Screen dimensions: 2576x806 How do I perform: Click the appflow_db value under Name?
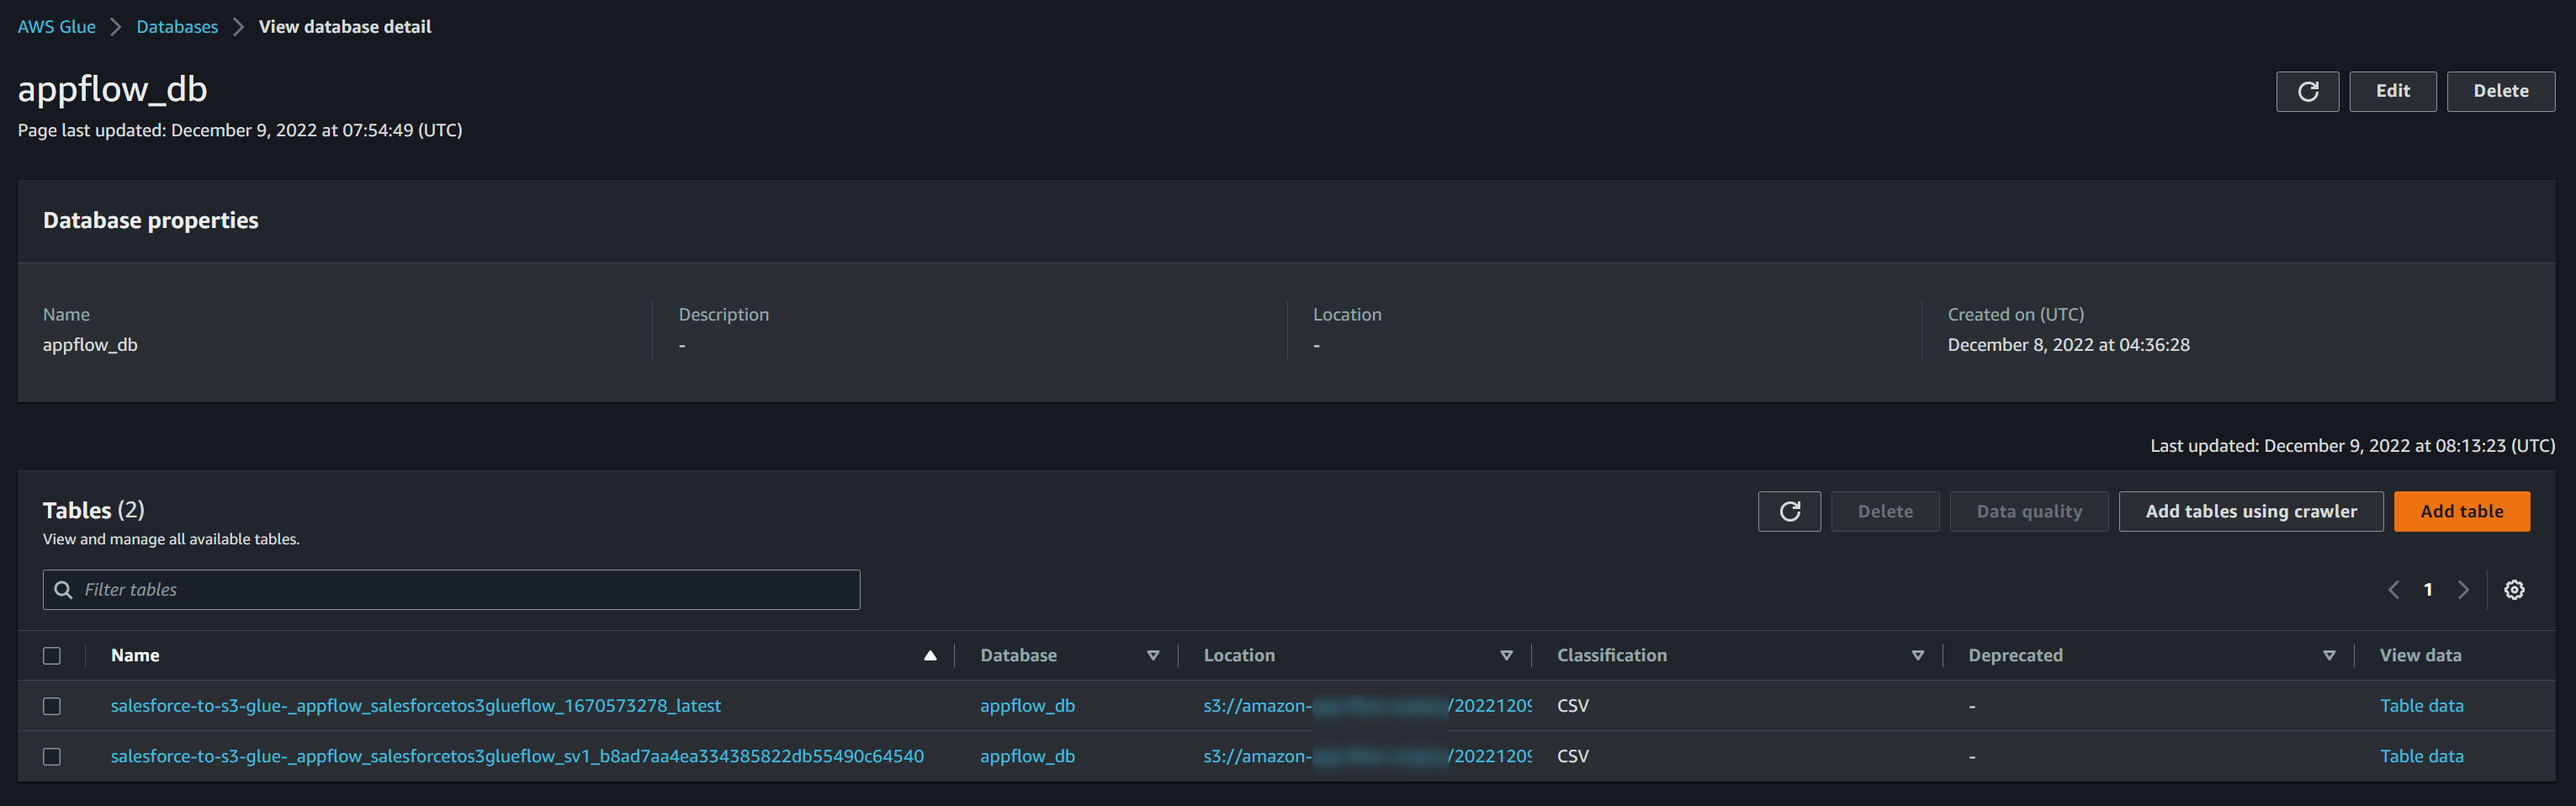point(90,345)
